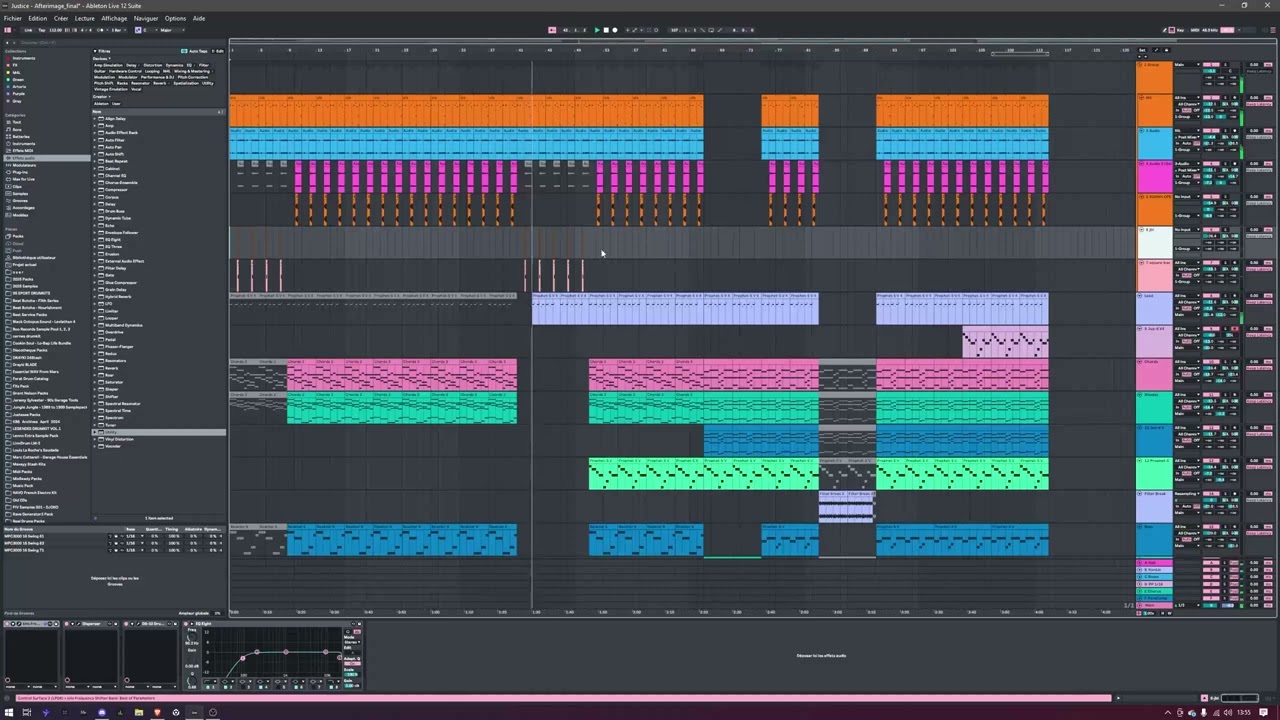Image resolution: width=1280 pixels, height=720 pixels.
Task: Adjust the Hit track volume slider
Action: point(1209,104)
